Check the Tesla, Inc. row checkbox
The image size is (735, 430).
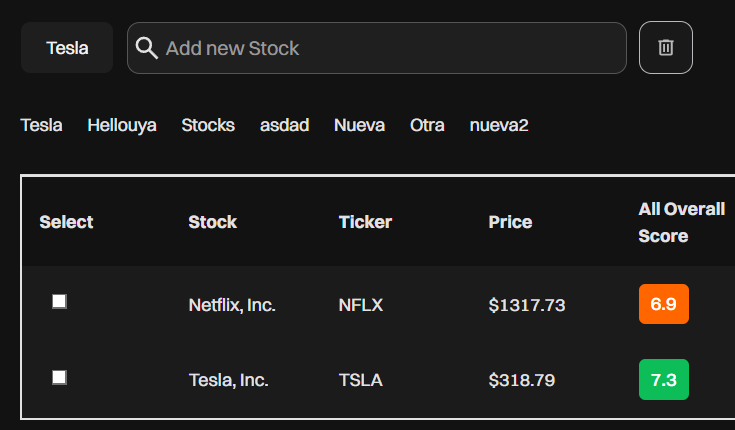60,377
